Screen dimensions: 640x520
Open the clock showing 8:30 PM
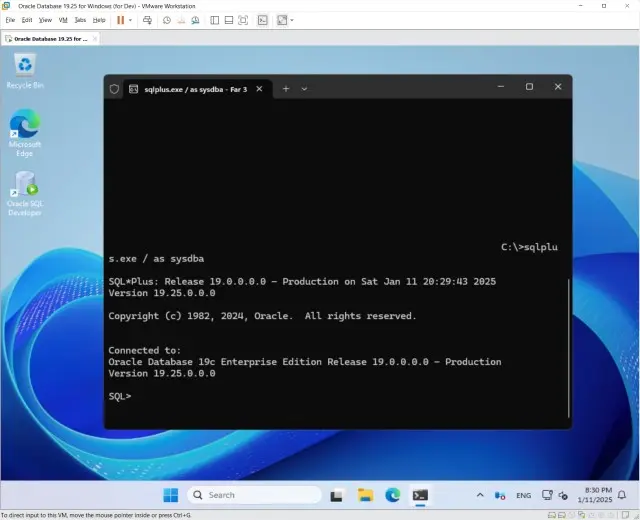pyautogui.click(x=595, y=495)
